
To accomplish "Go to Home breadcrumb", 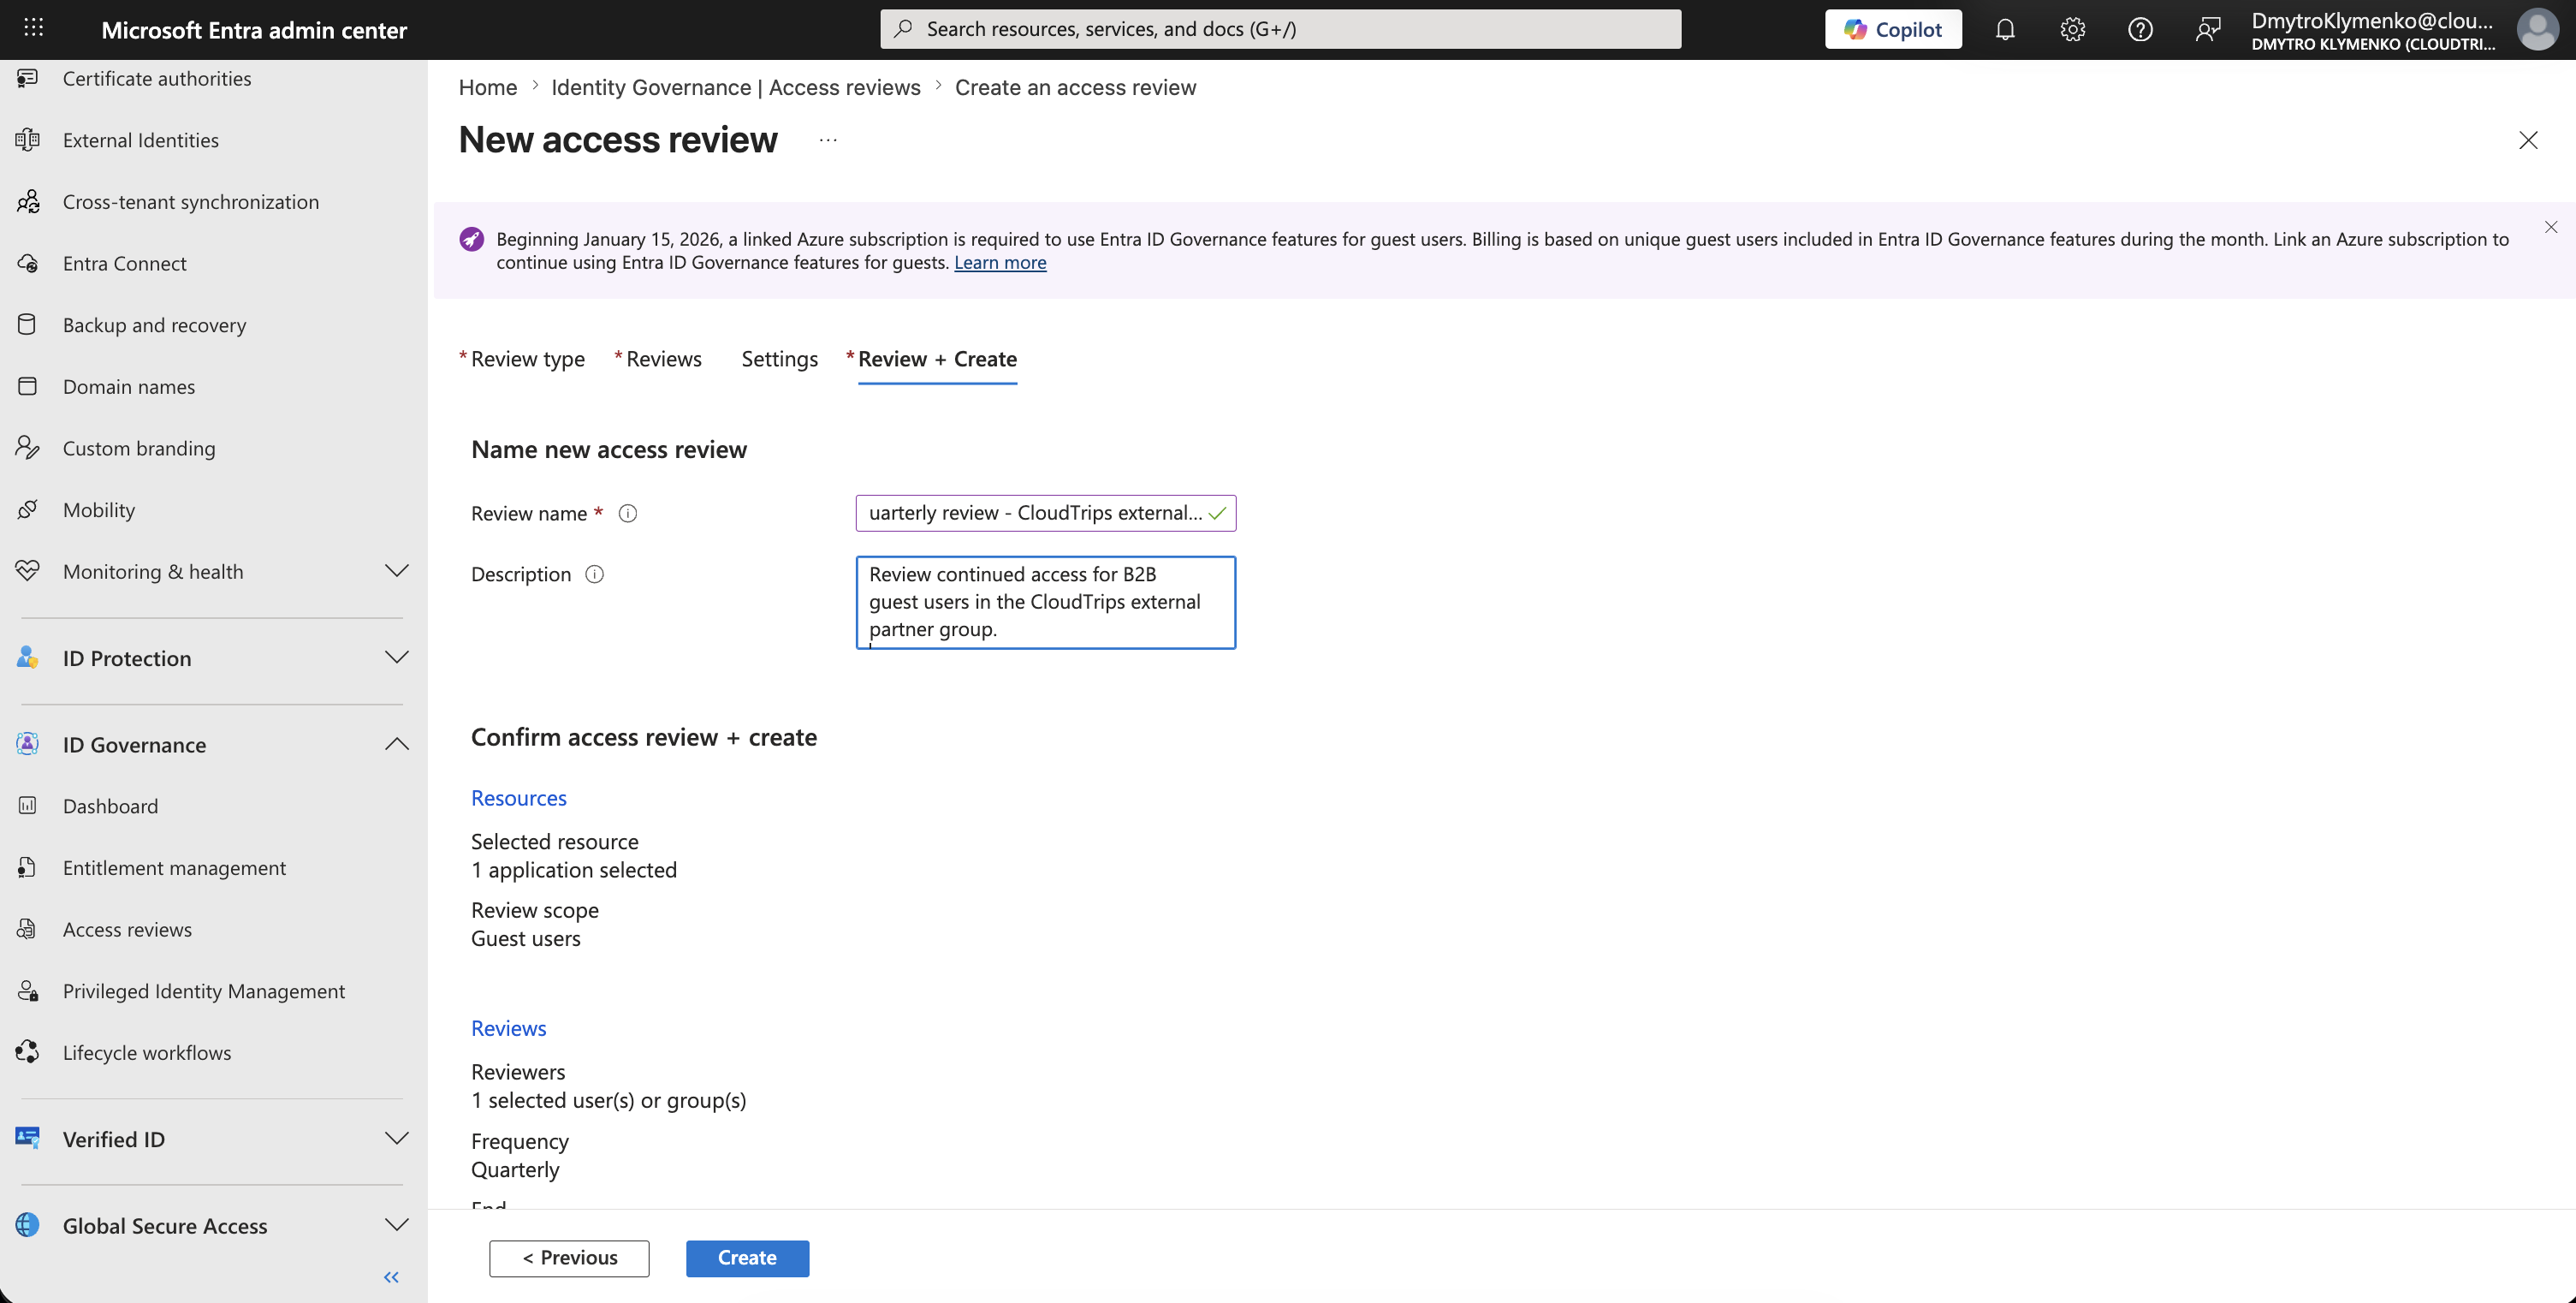I will click(x=488, y=87).
